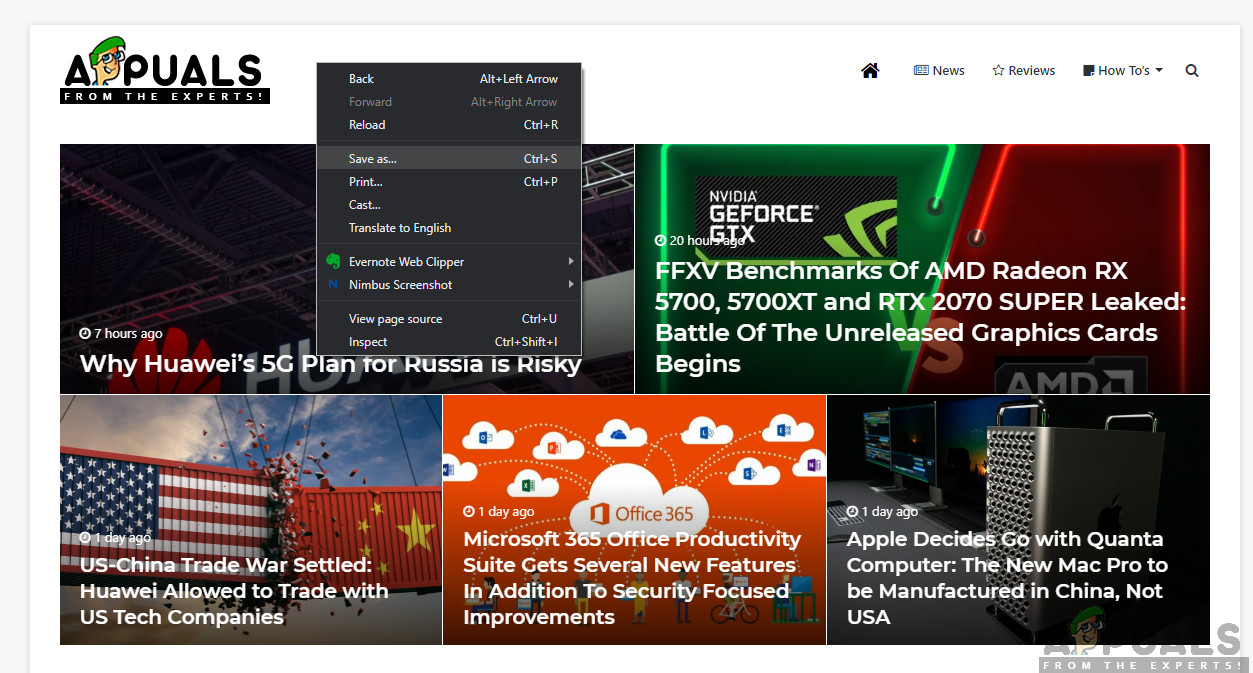Click the home icon in navigation
Image resolution: width=1253 pixels, height=673 pixels.
pyautogui.click(x=870, y=71)
